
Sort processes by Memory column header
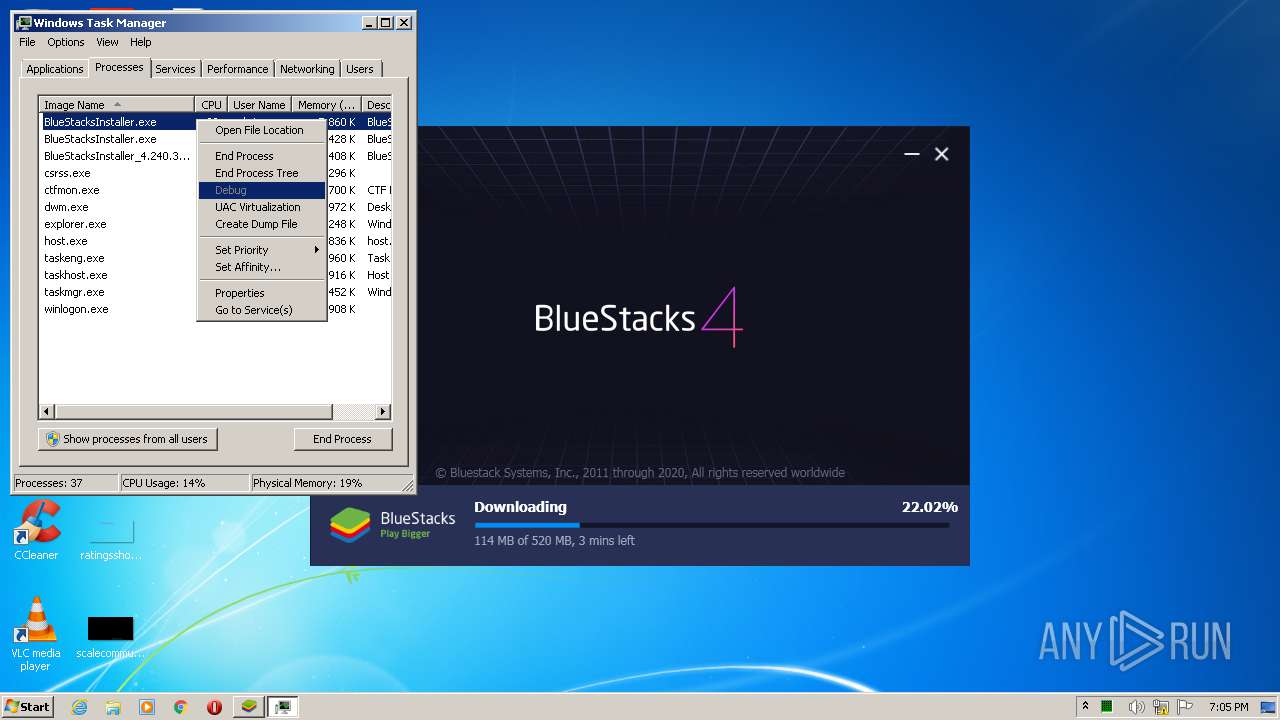pyautogui.click(x=327, y=105)
